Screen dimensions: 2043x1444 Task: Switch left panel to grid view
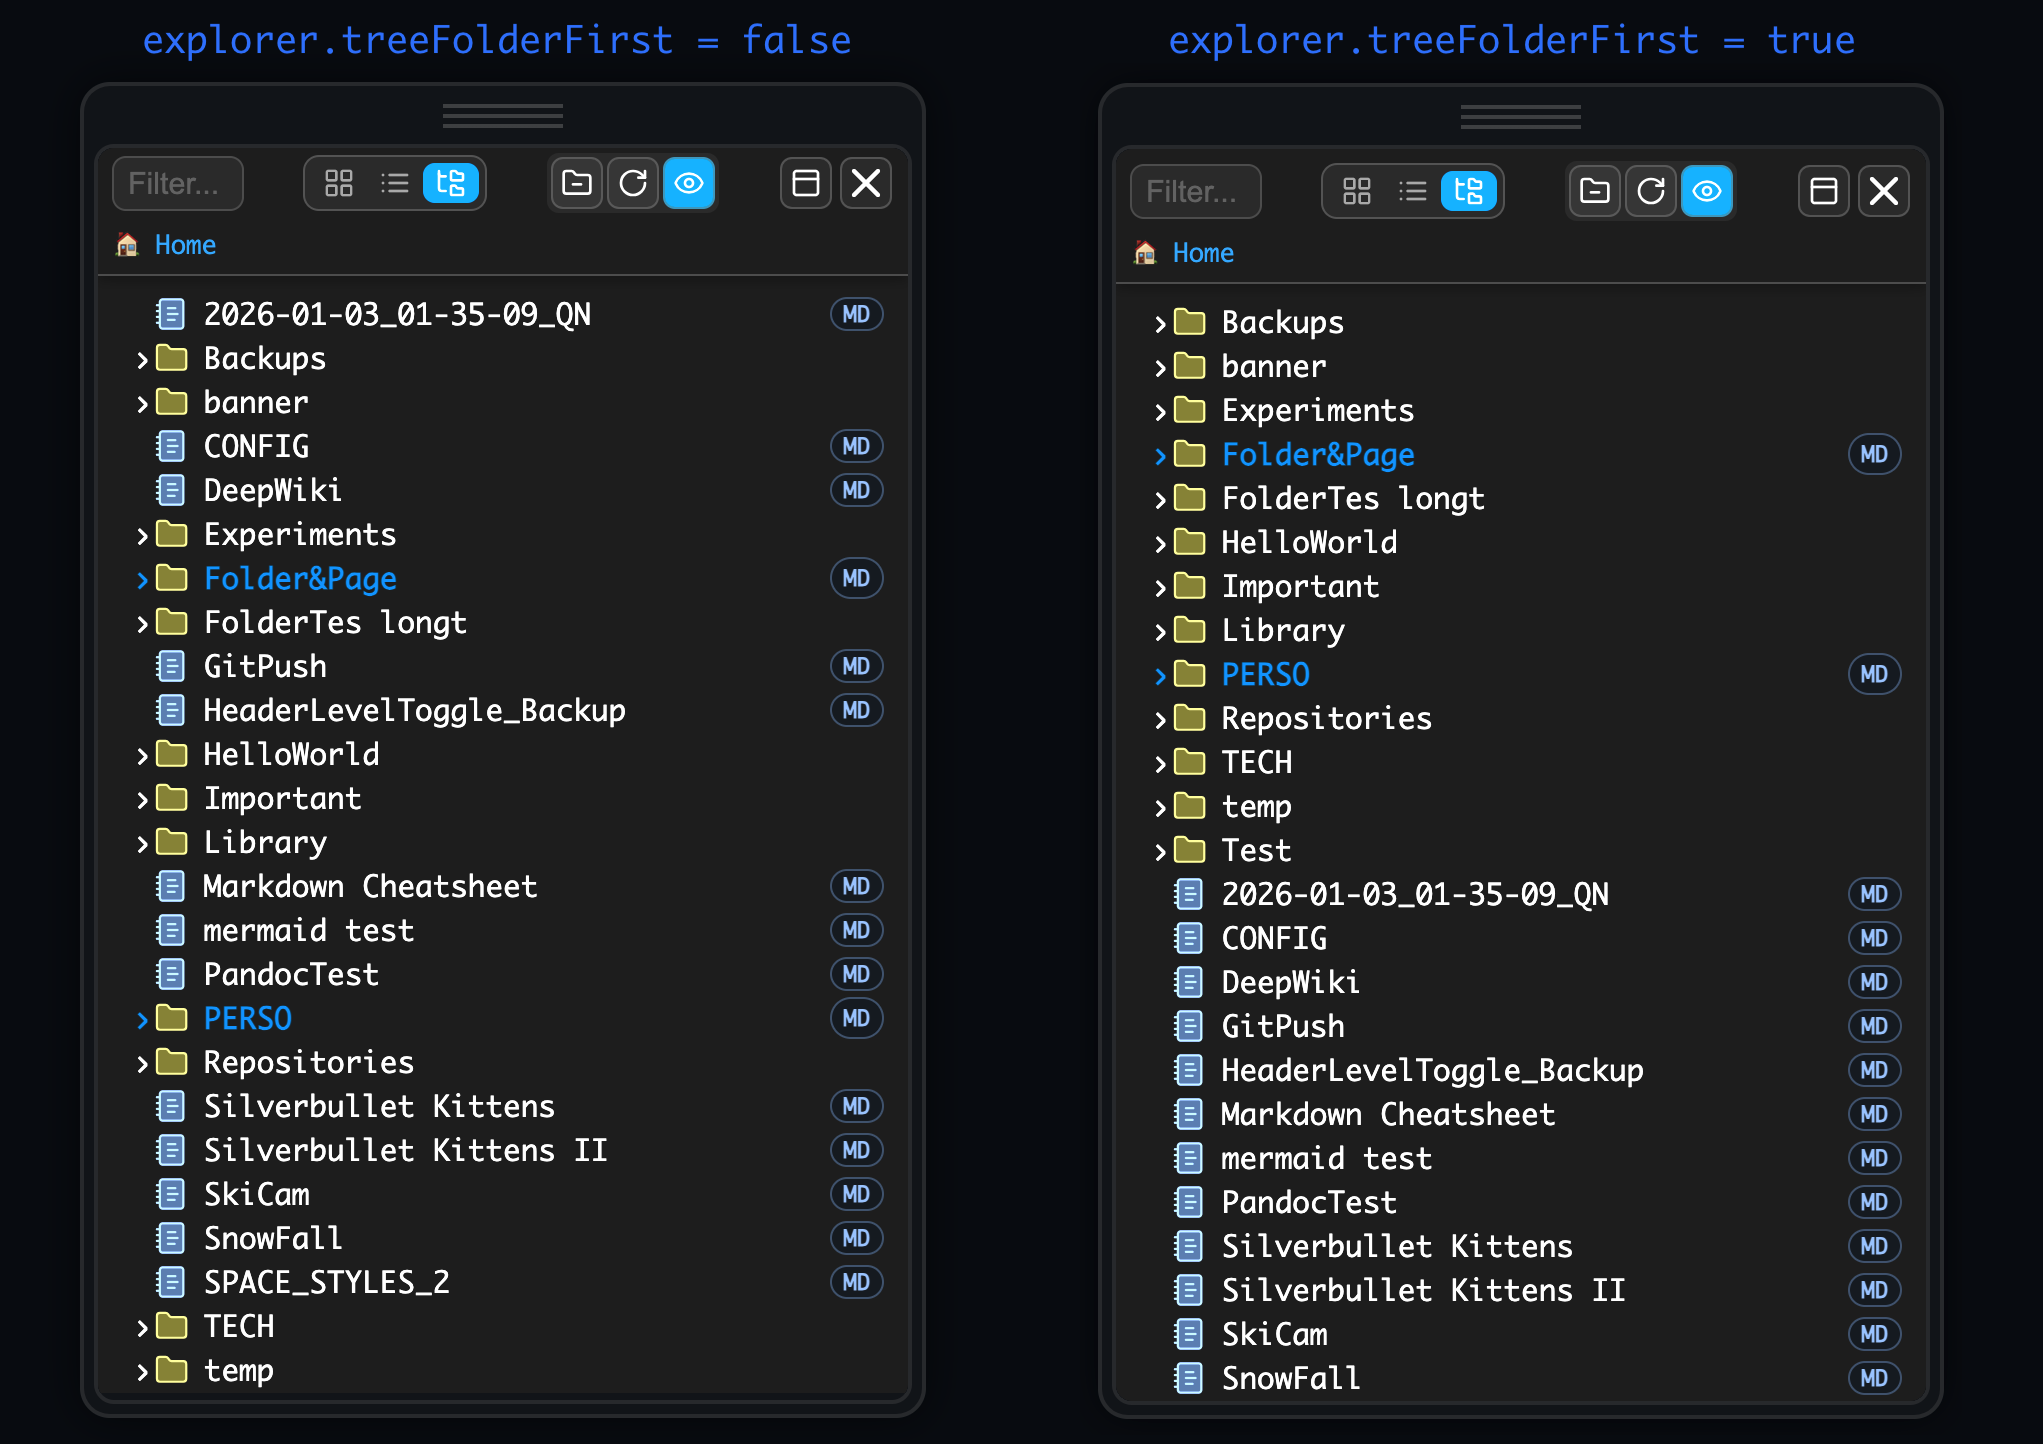click(x=339, y=183)
